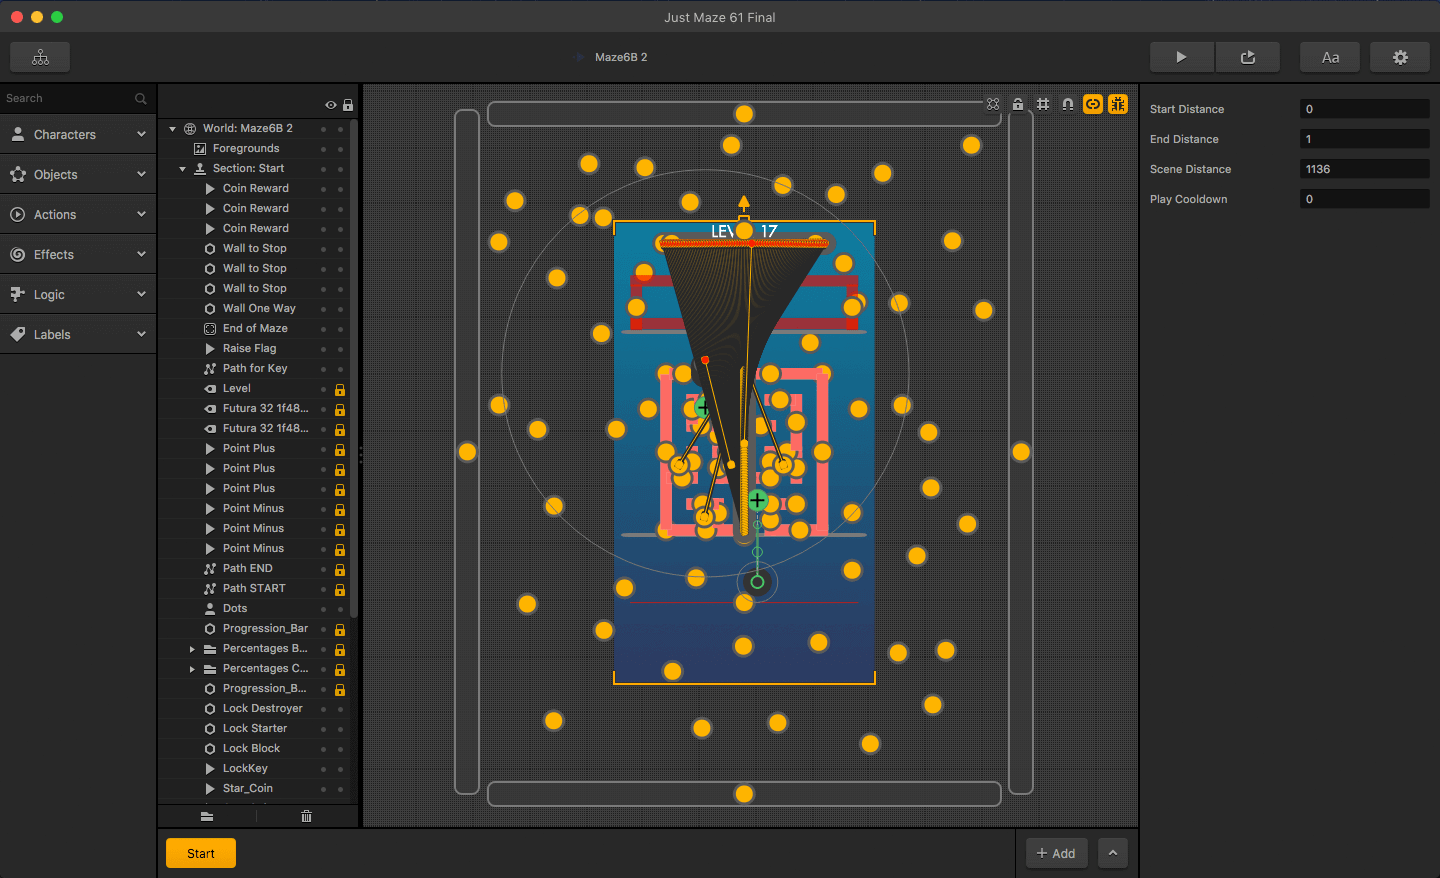The width and height of the screenshot is (1440, 878).
Task: Select the Lock Destroyer item
Action: 262,708
